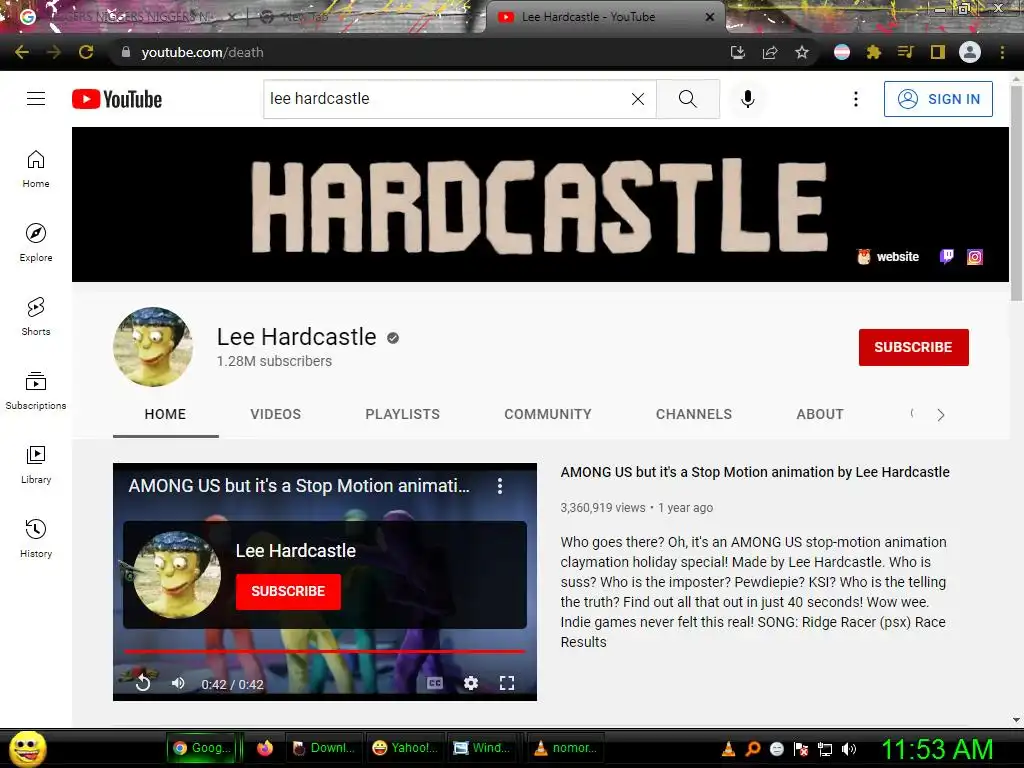1024x768 pixels.
Task: Open Shorts in the sidebar
Action: coord(36,317)
